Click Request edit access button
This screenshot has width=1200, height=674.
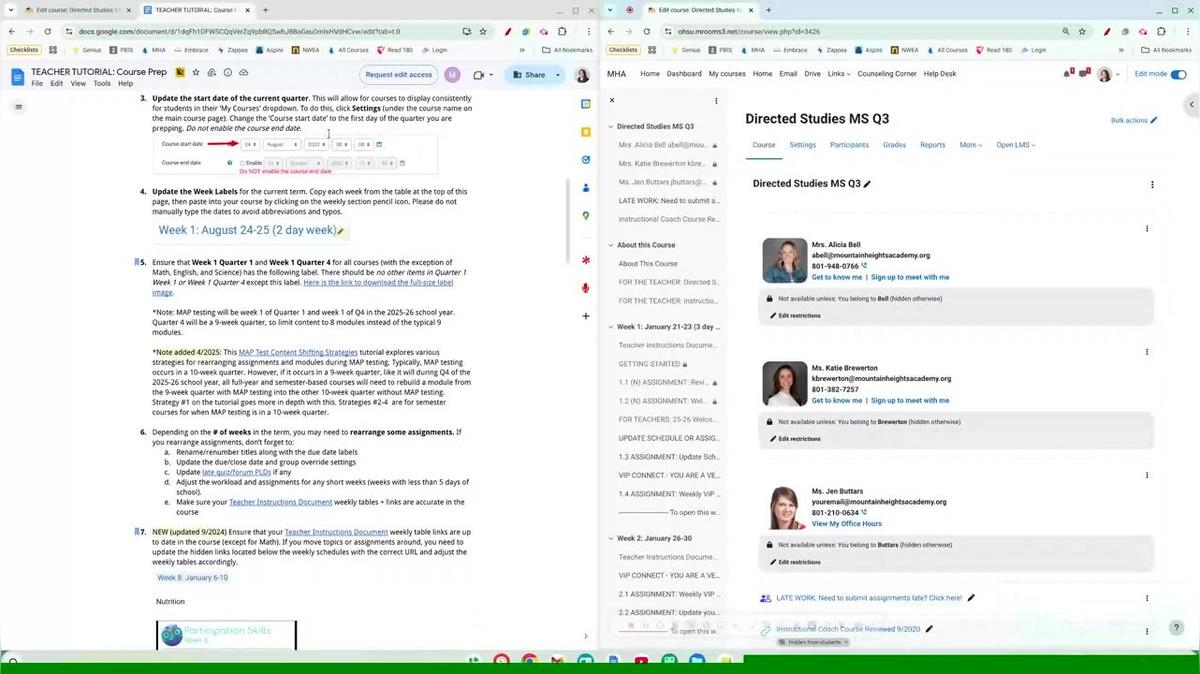399,75
